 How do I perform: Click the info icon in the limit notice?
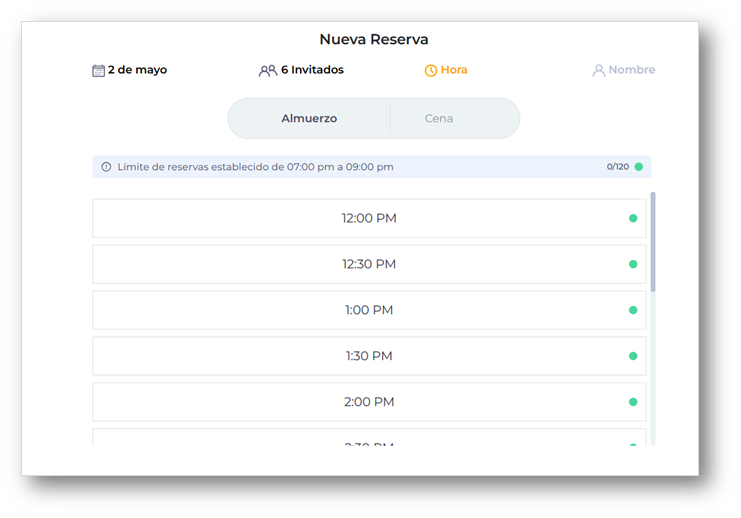pyautogui.click(x=106, y=167)
